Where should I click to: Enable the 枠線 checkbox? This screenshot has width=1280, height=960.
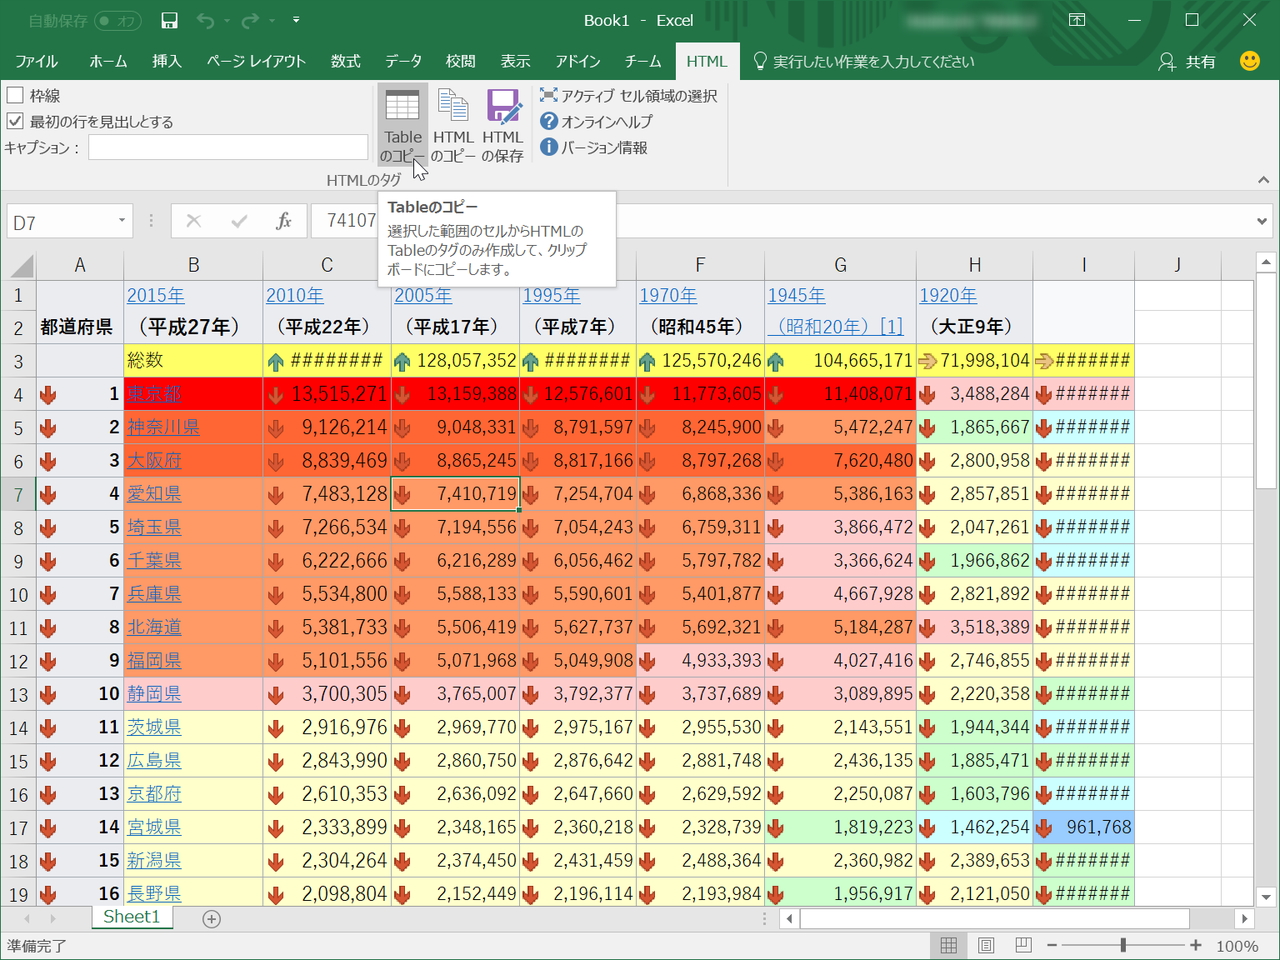pos(15,95)
